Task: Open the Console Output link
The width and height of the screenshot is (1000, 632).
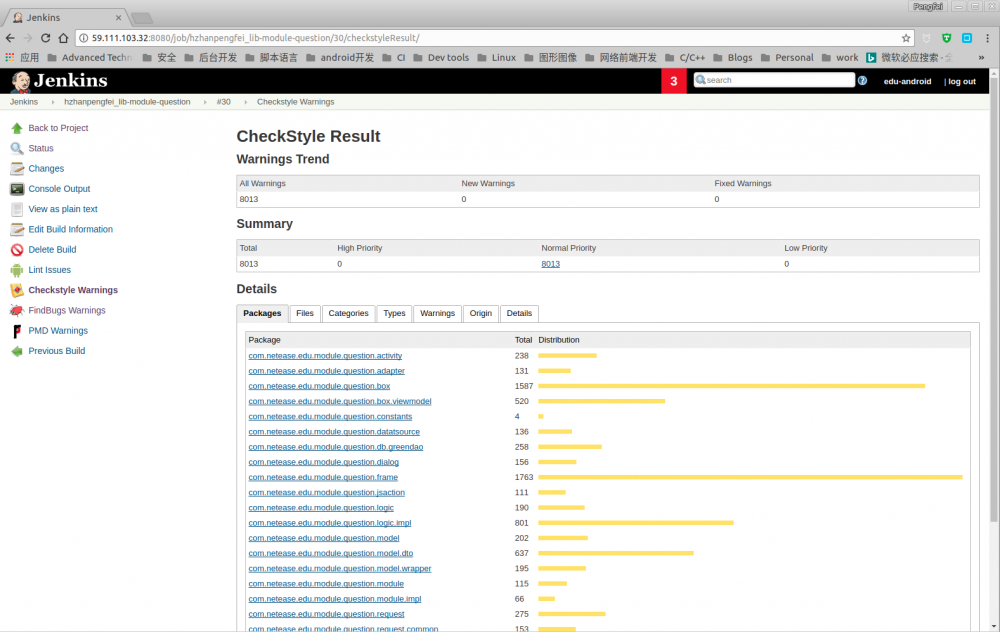Action: pyautogui.click(x=59, y=189)
